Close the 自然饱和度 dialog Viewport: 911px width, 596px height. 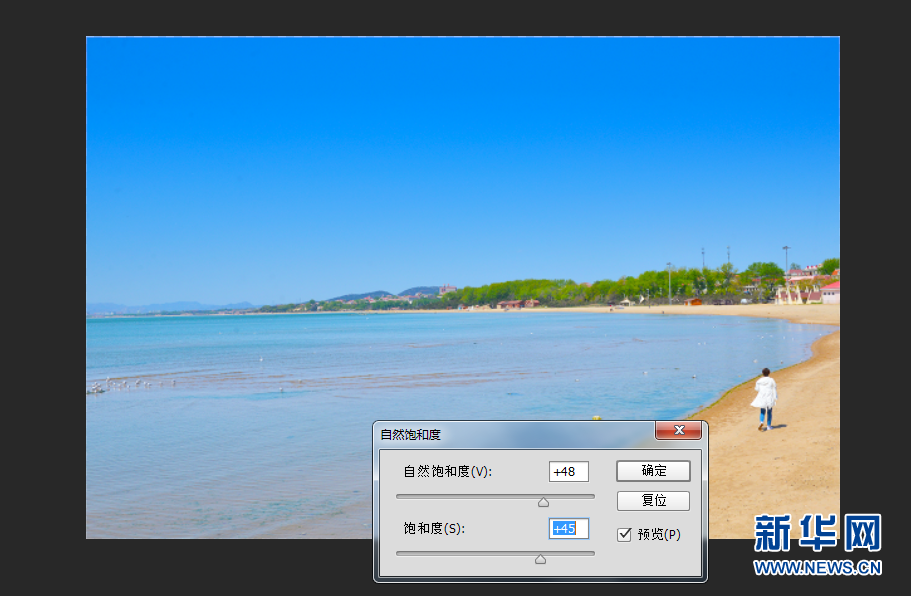[679, 430]
